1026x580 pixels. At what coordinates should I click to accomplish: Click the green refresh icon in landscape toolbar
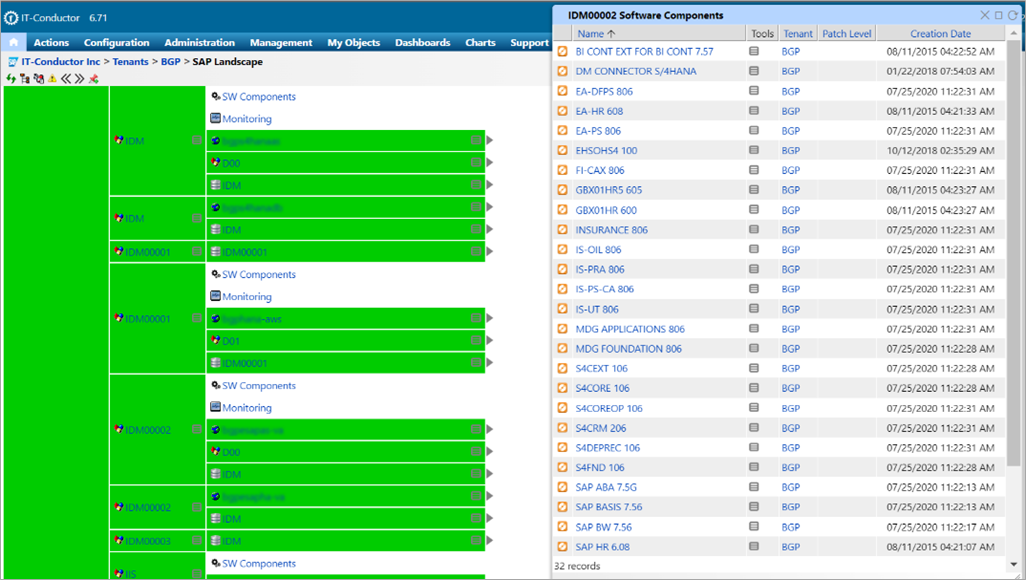pos(10,78)
